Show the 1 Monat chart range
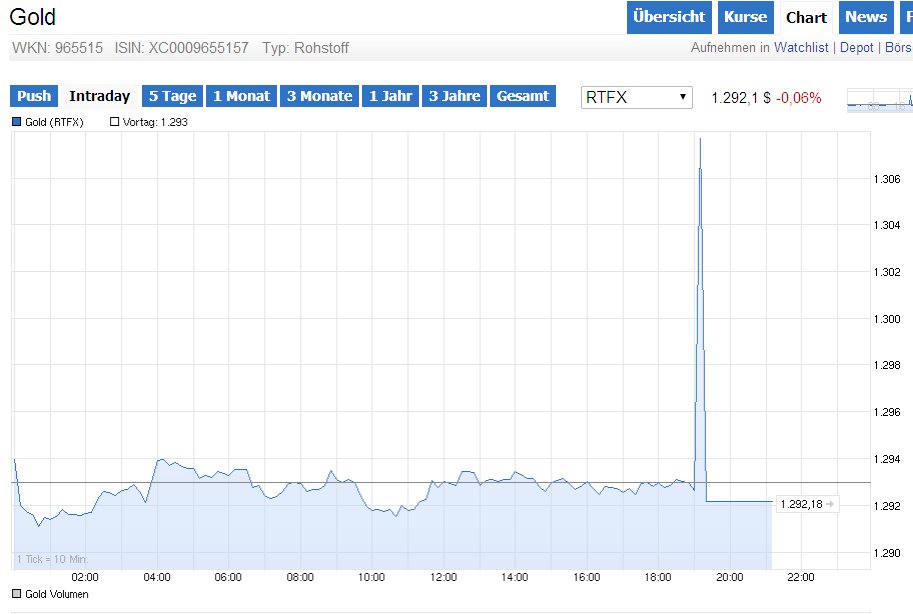The height and width of the screenshot is (614, 913). click(242, 96)
